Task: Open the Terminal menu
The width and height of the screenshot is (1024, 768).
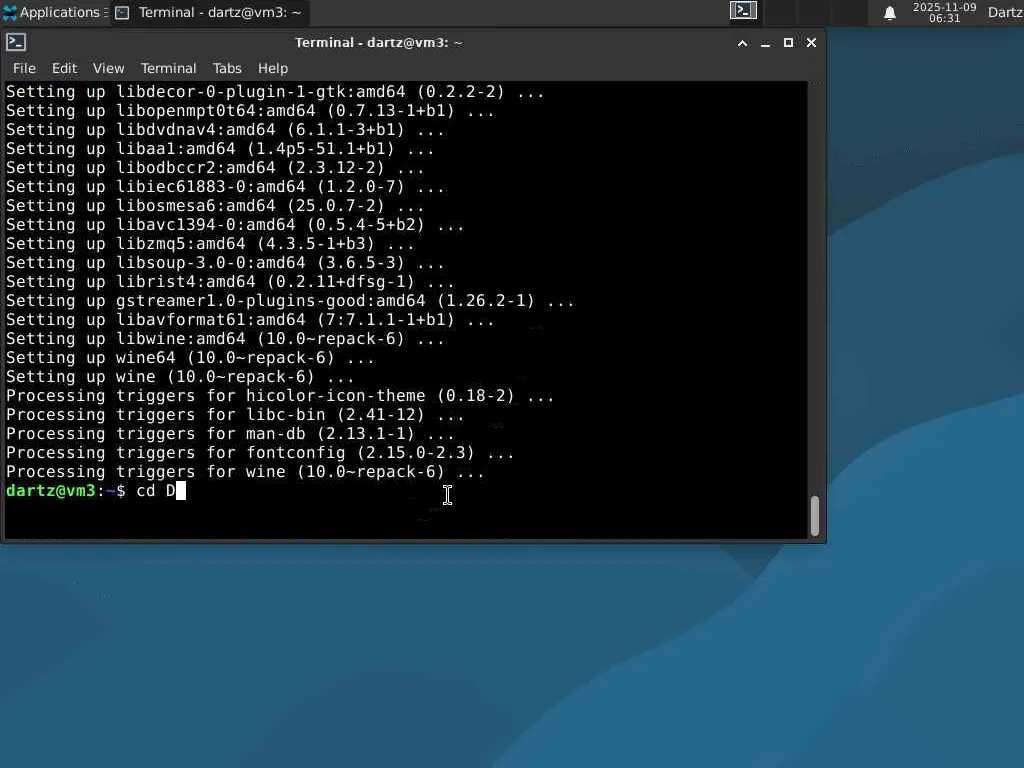Action: [168, 68]
